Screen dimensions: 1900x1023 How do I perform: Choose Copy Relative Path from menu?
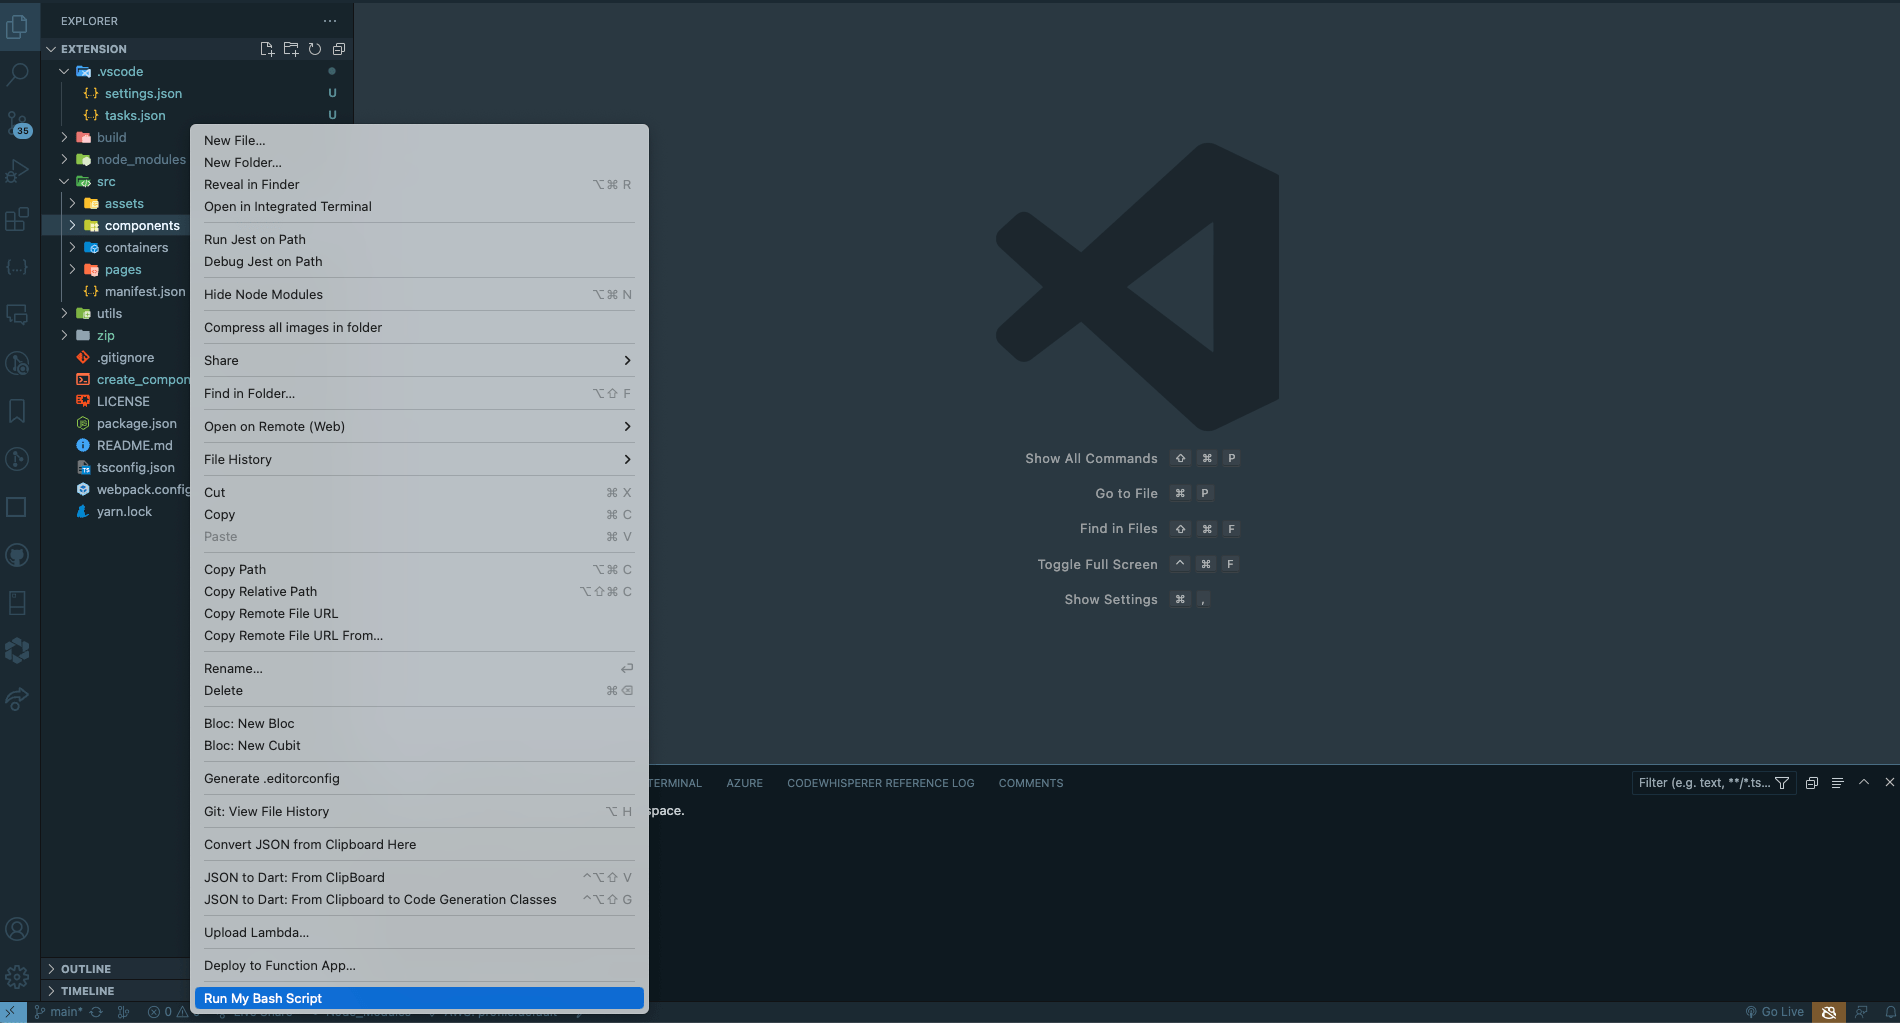pos(419,592)
